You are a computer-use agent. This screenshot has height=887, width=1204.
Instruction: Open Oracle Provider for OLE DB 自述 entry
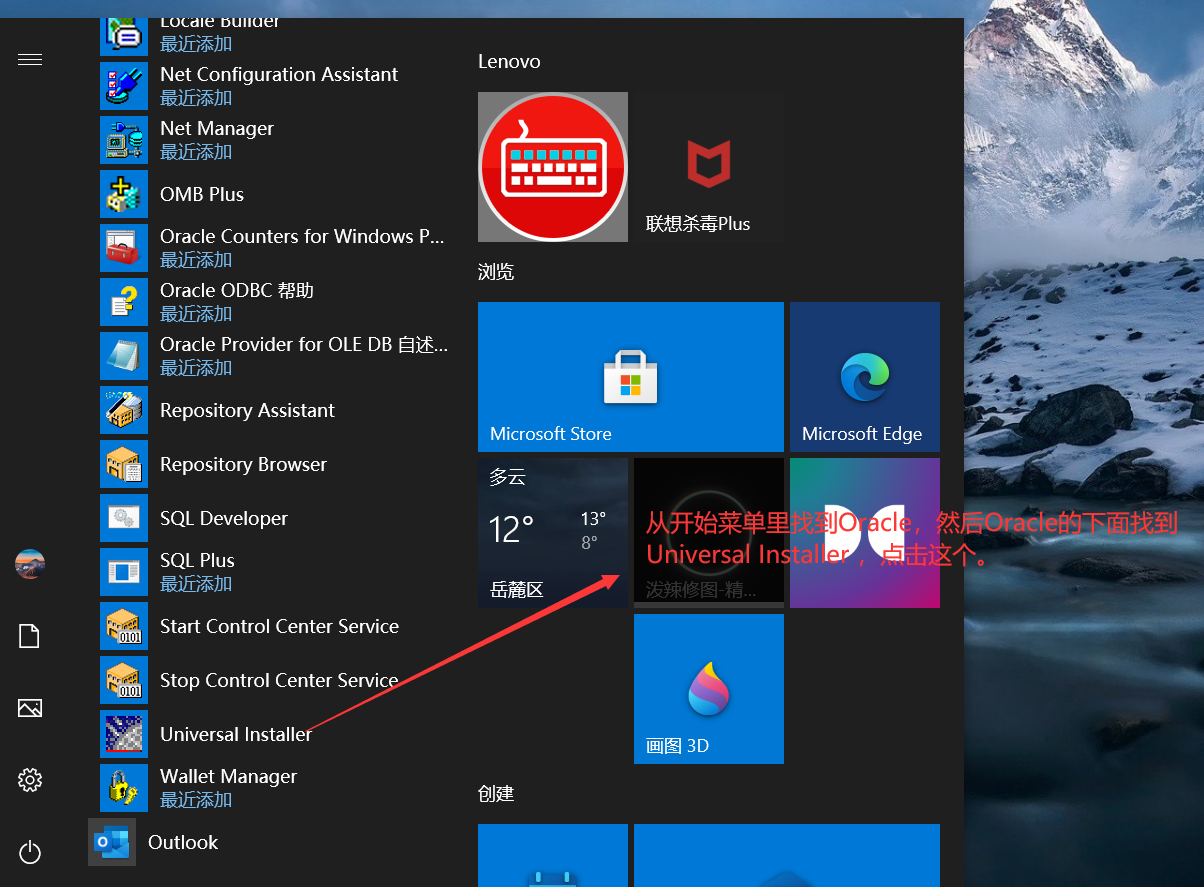pos(276,356)
